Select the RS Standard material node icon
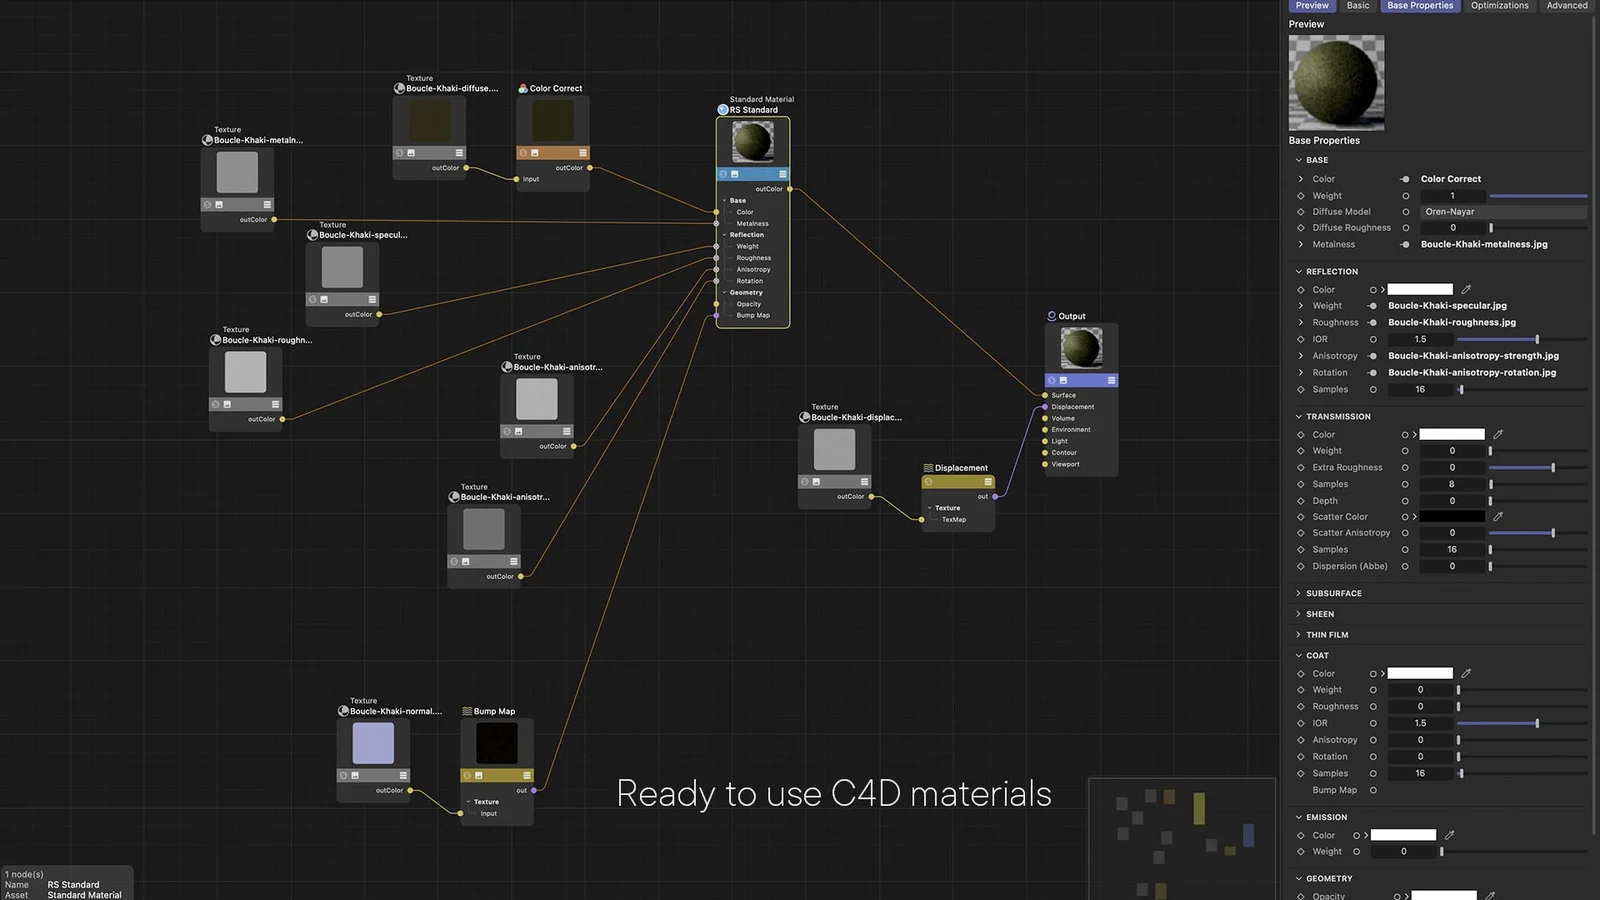 tap(723, 110)
